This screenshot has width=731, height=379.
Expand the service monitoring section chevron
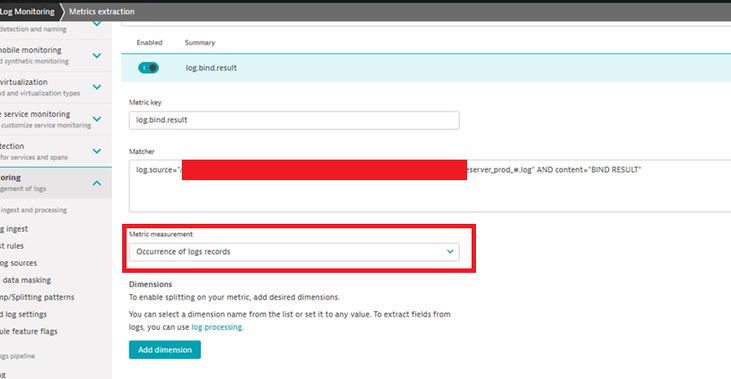point(97,119)
